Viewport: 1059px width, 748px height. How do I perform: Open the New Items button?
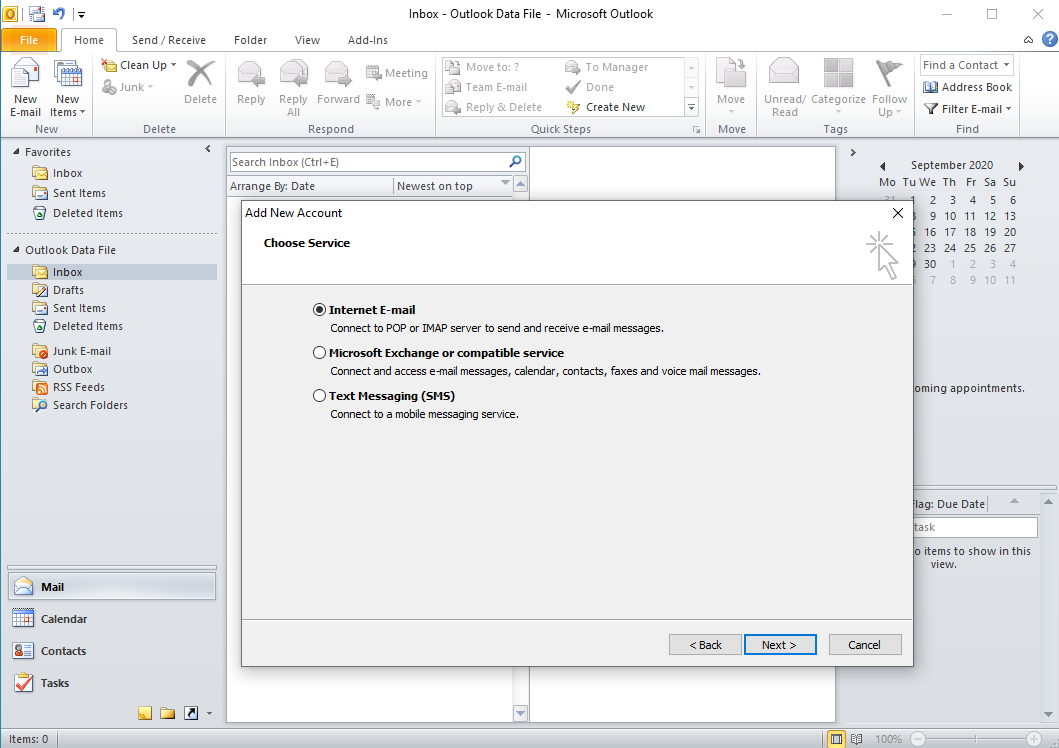tap(68, 88)
